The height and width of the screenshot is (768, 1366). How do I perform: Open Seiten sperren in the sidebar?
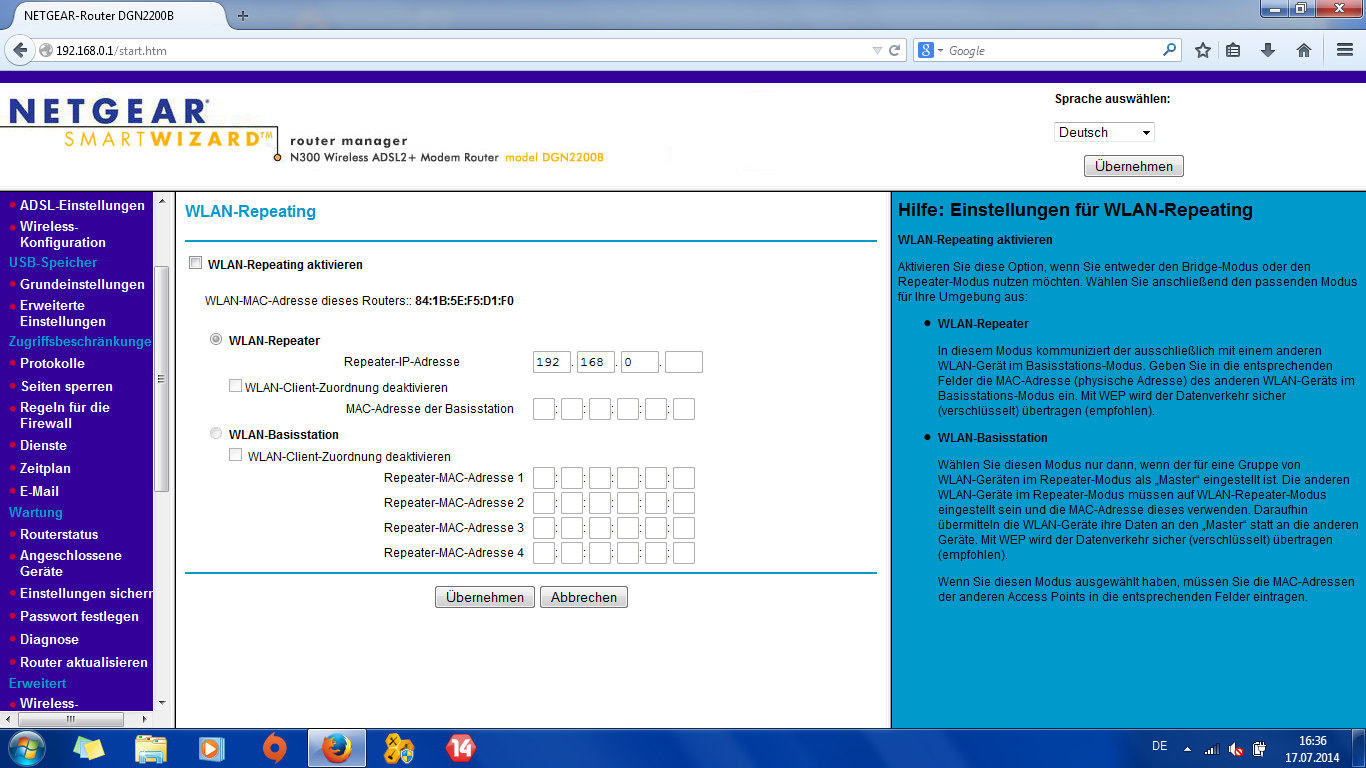point(66,386)
